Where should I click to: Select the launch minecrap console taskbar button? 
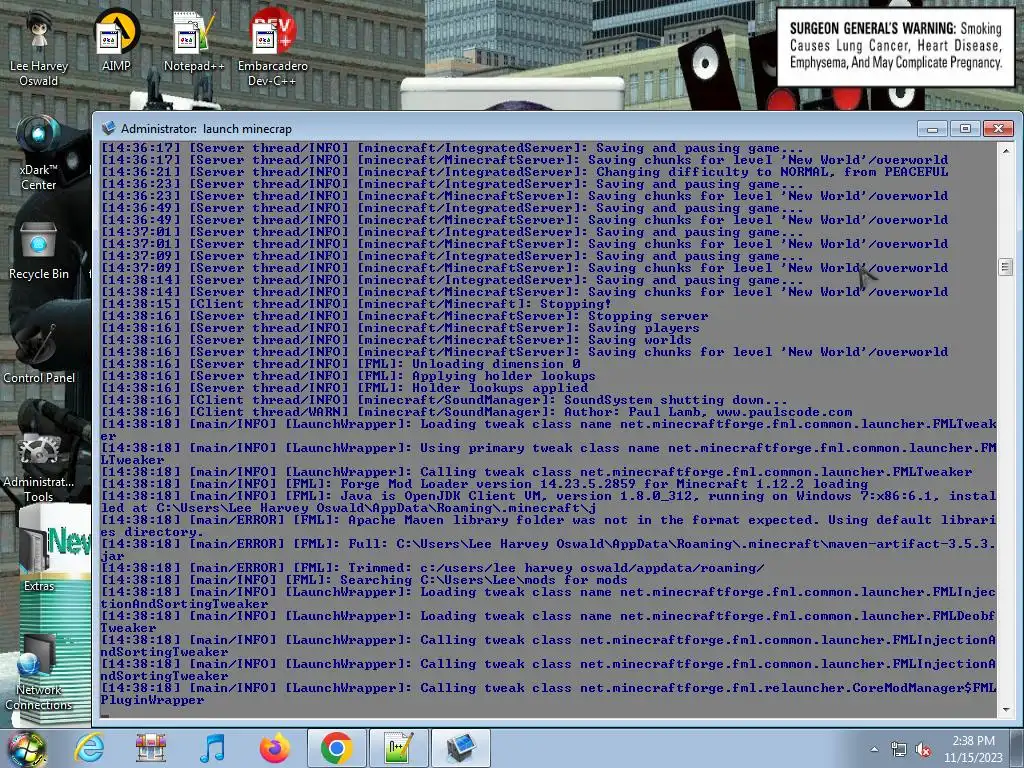pyautogui.click(x=461, y=748)
